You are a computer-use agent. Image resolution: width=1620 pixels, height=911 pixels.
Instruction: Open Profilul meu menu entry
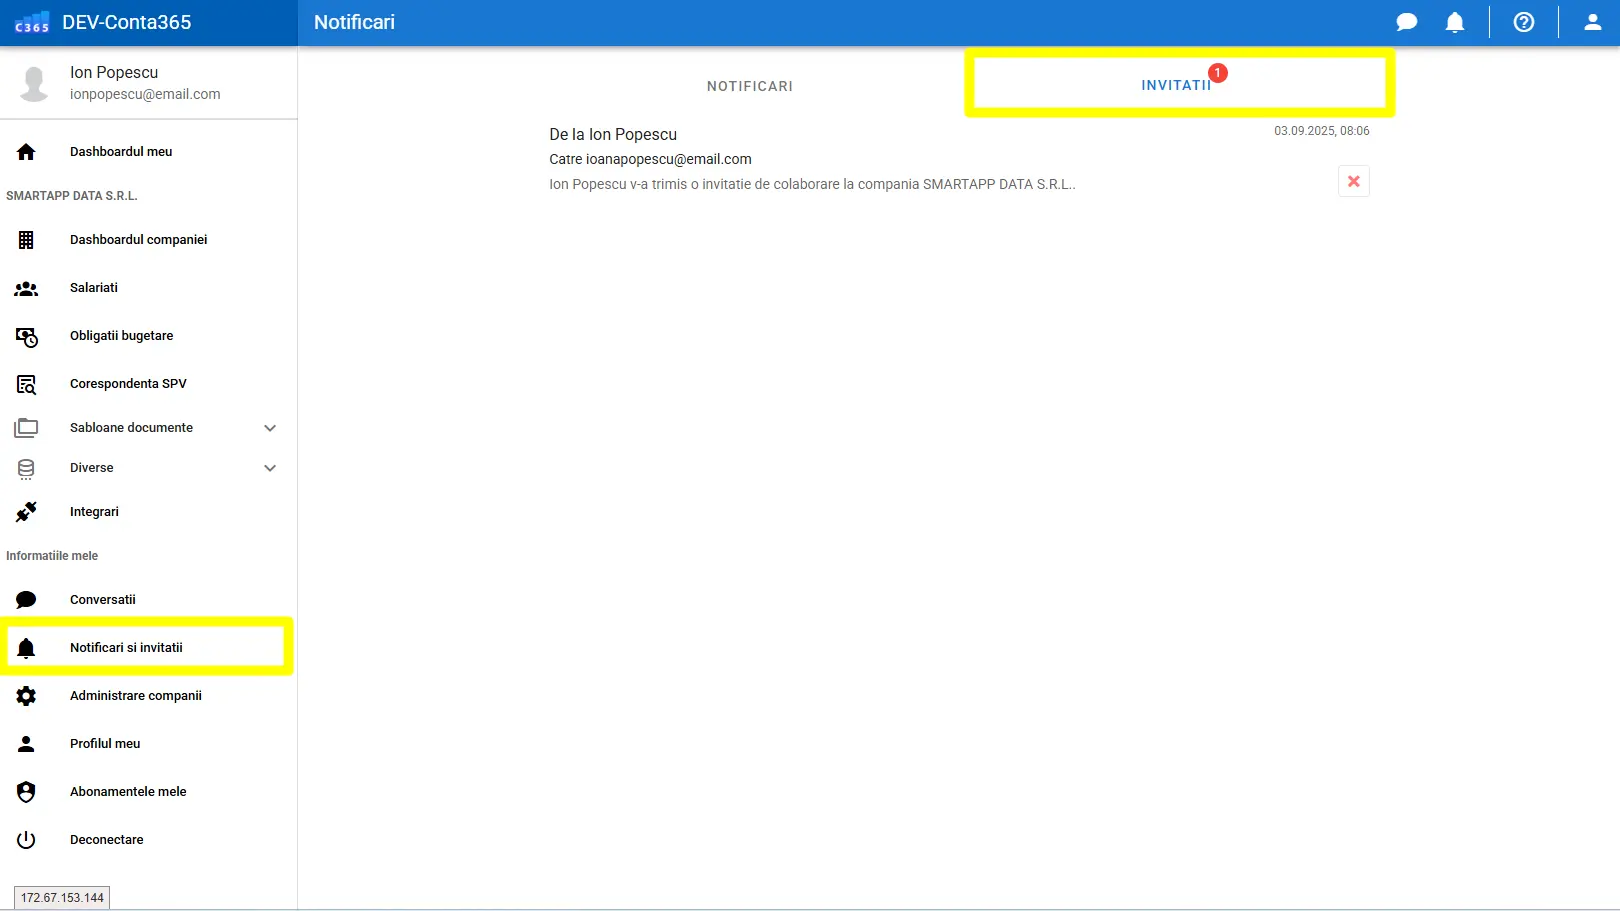105,744
